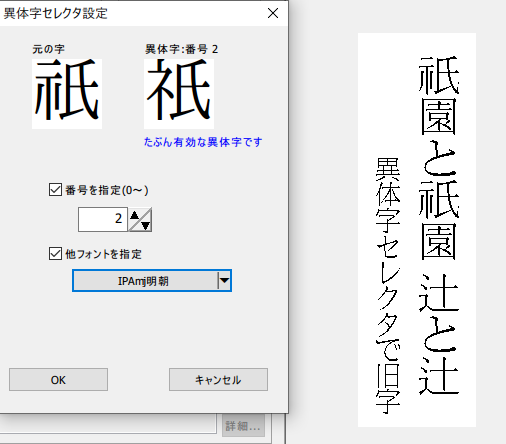Click the greyed 詳細... button
The height and width of the screenshot is (444, 506).
pyautogui.click(x=243, y=426)
